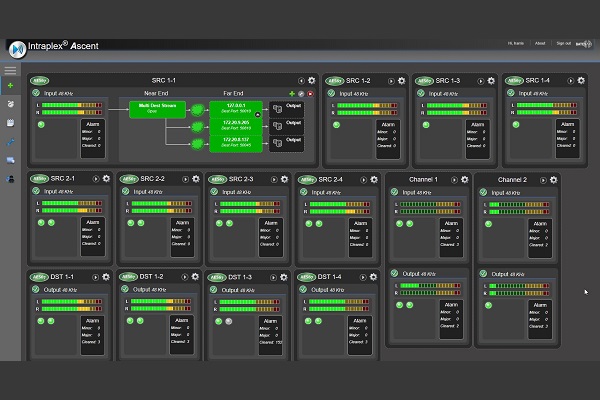Expand the SRC 1-3 card arrow
This screenshot has width=600, height=400.
click(481, 81)
